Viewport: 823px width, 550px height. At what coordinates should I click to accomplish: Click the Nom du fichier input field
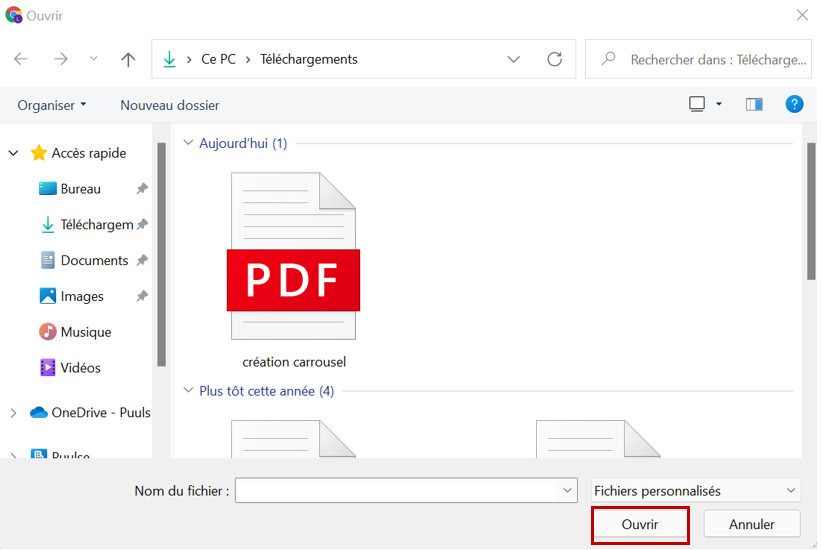coord(397,490)
